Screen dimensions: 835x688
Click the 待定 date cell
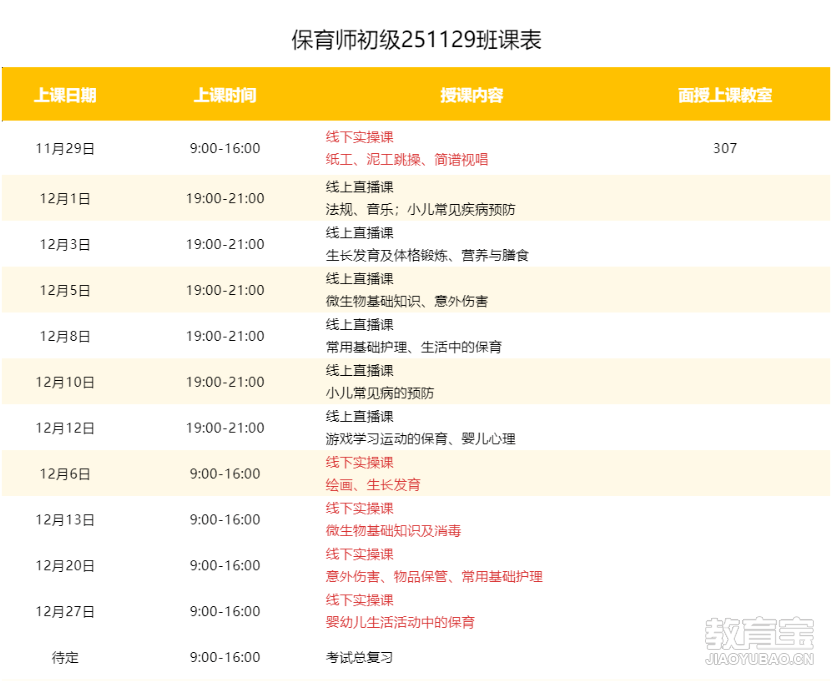coord(65,658)
